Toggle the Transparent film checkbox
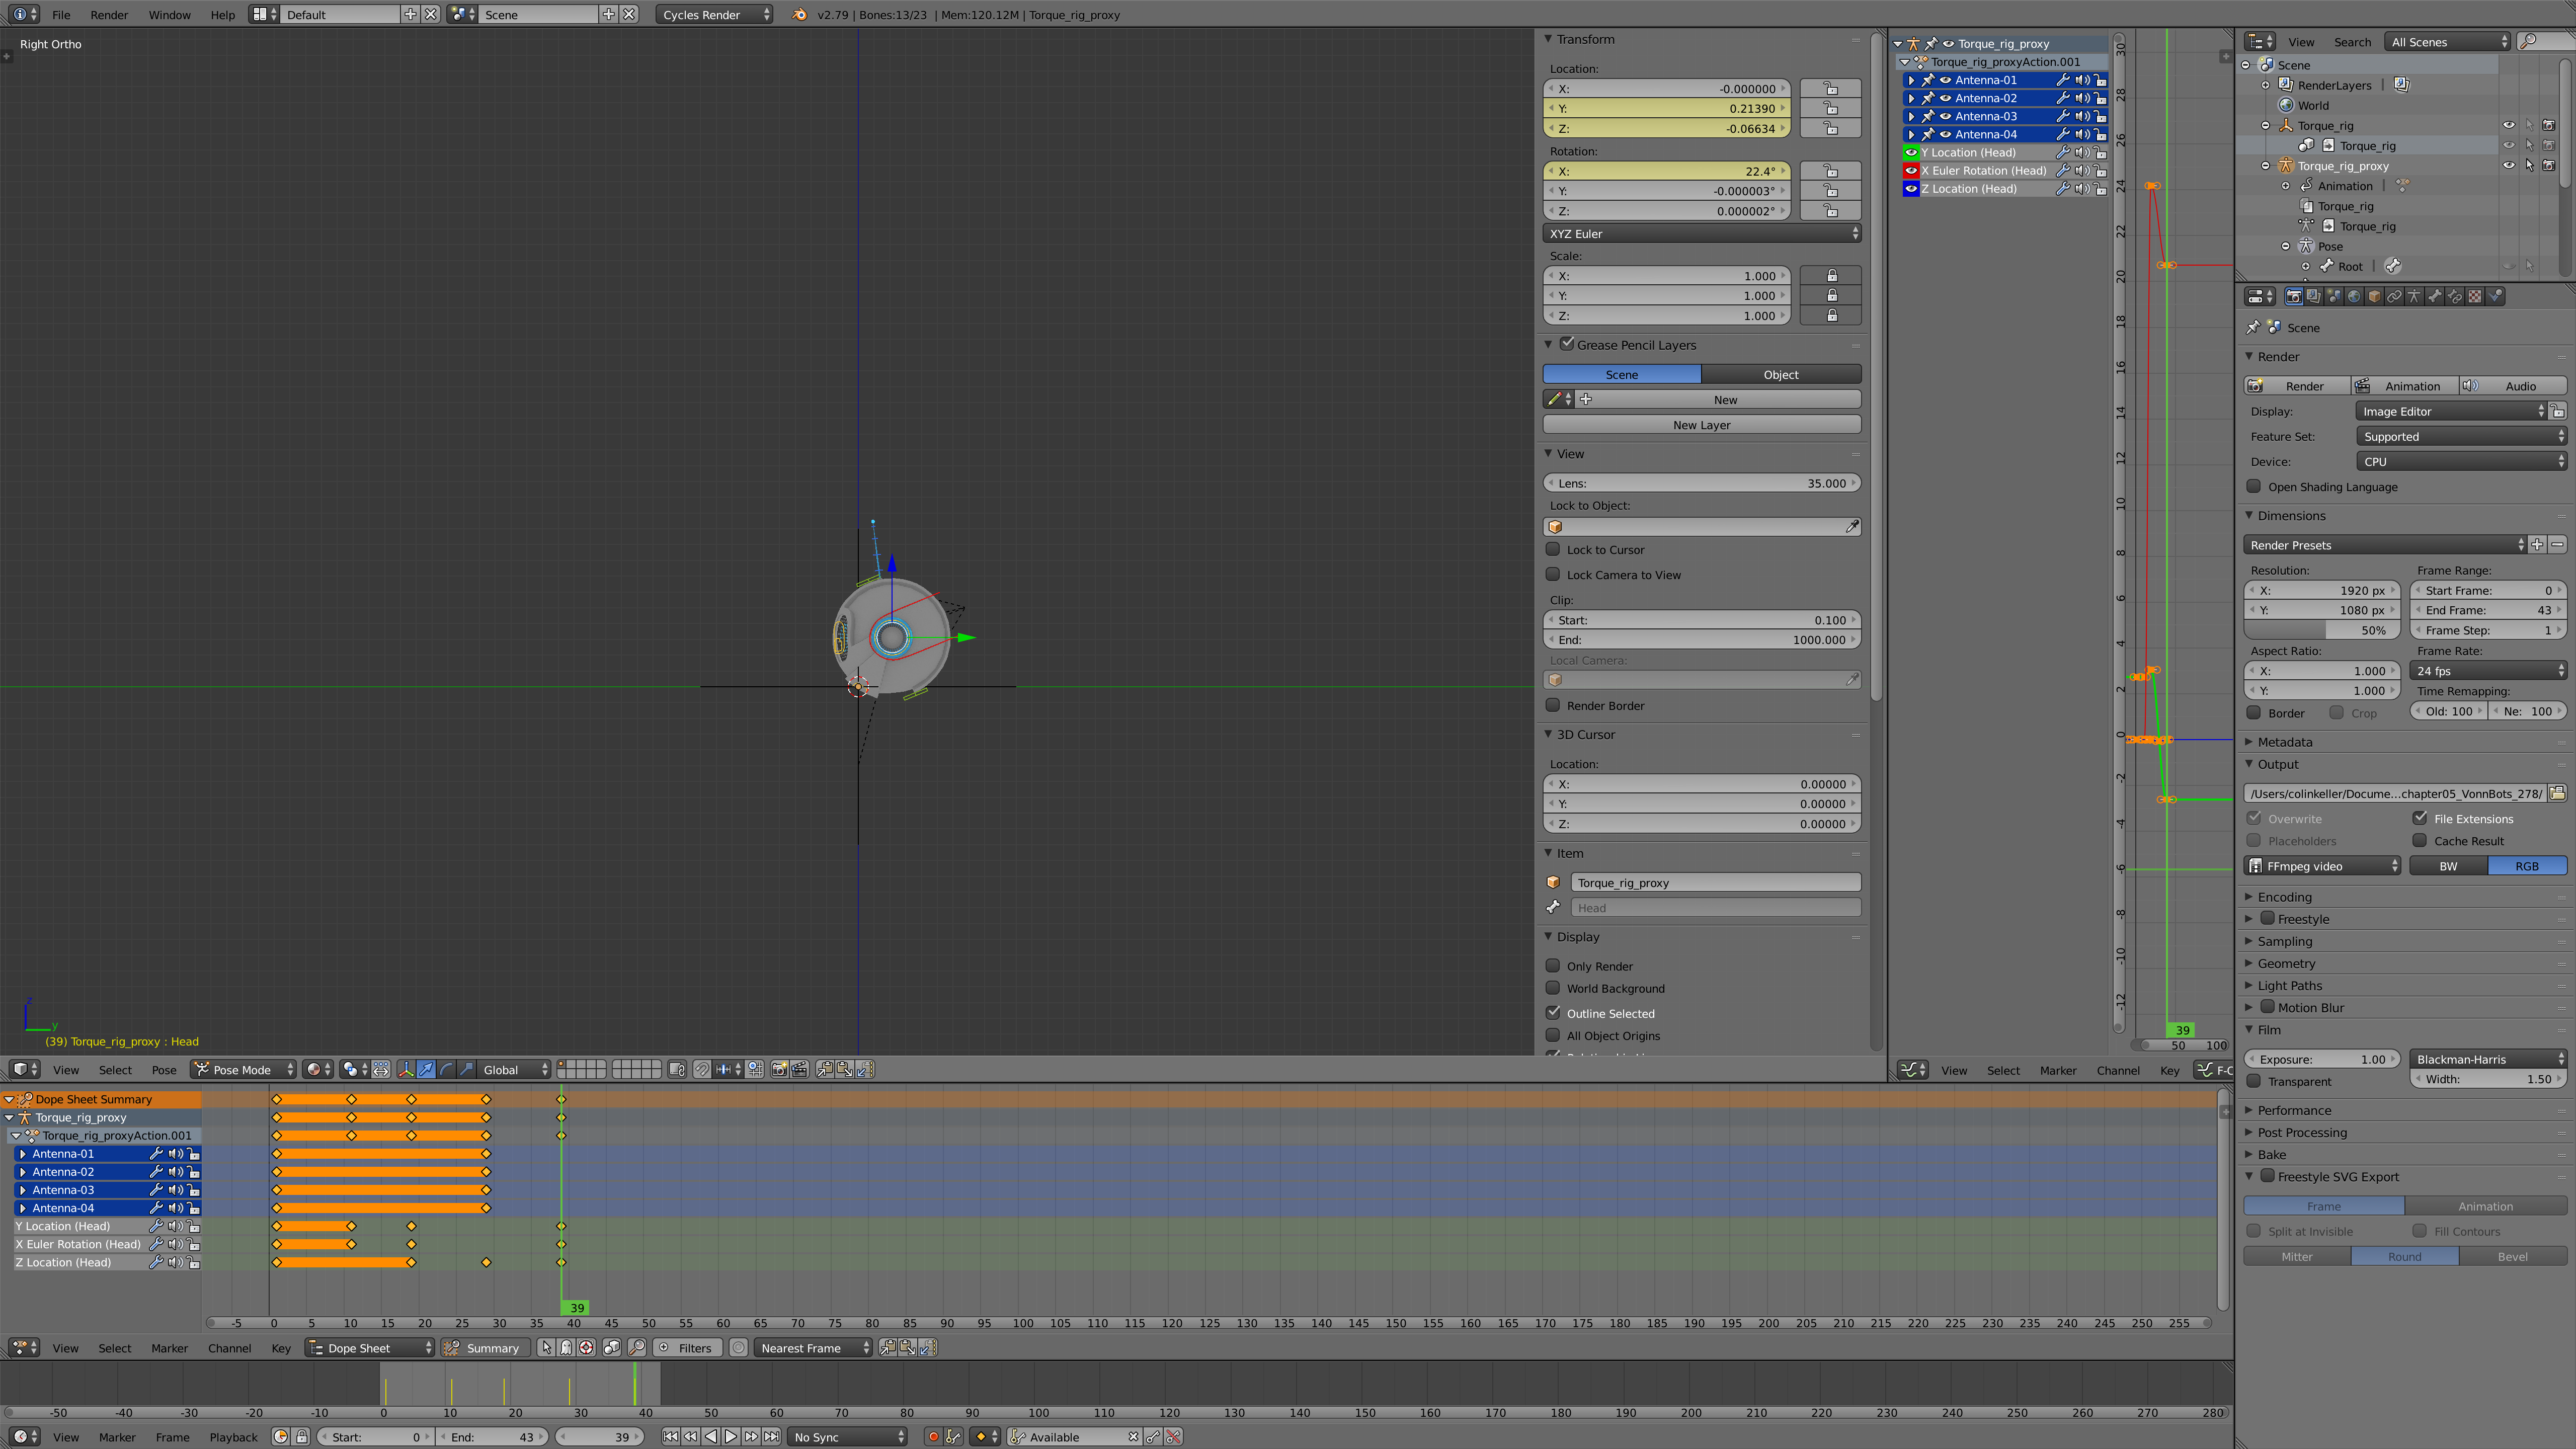This screenshot has width=2576, height=1449. click(x=2254, y=1081)
